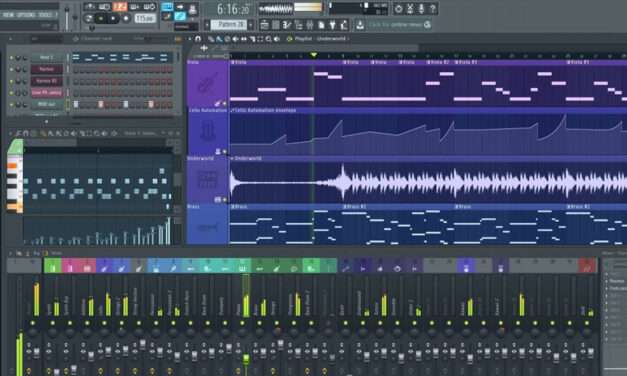Image resolution: width=627 pixels, height=376 pixels.
Task: Select the MIDI out channel button
Action: pos(46,104)
